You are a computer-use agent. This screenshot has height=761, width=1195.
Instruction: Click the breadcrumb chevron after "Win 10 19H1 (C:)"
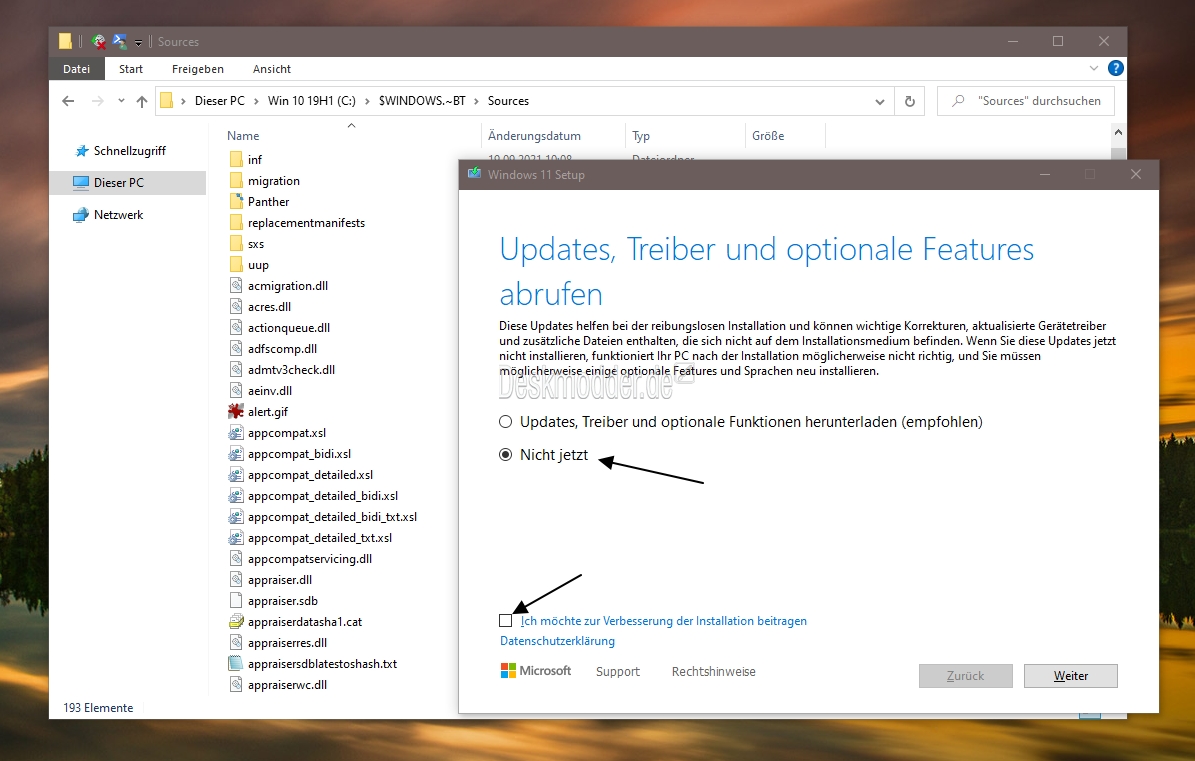[x=367, y=101]
